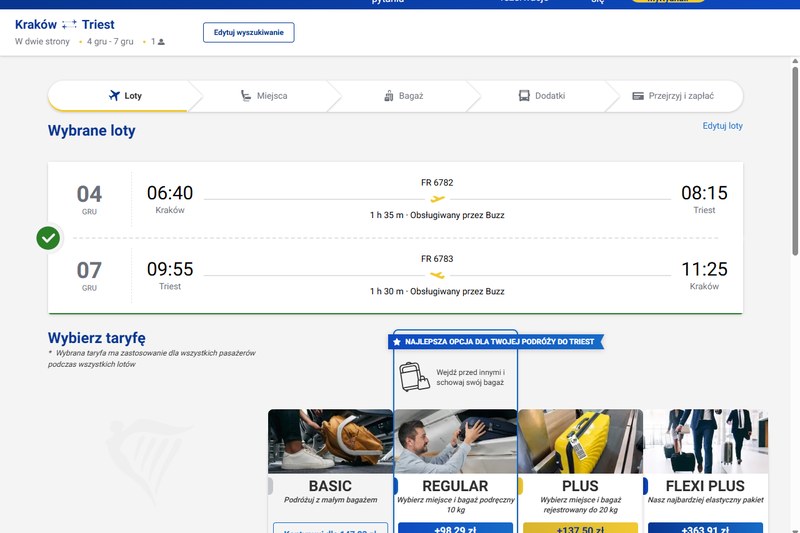Switch to the Bagaż step tab

(403, 95)
